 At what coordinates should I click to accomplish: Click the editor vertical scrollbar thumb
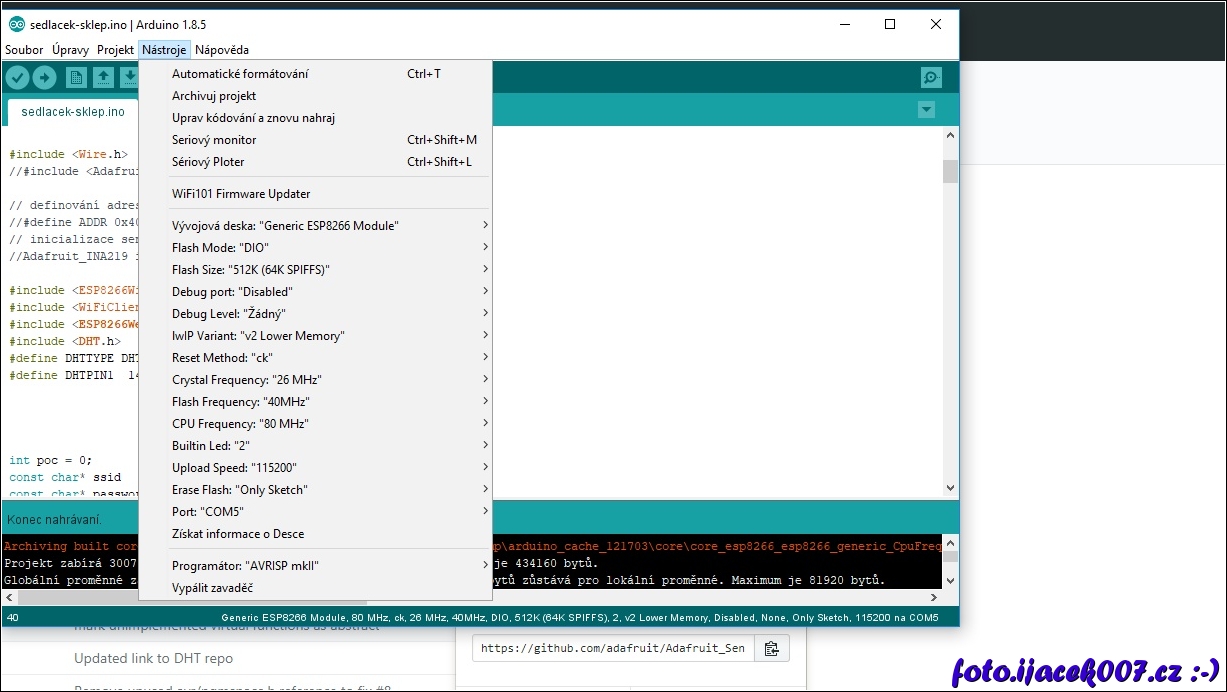[x=950, y=172]
